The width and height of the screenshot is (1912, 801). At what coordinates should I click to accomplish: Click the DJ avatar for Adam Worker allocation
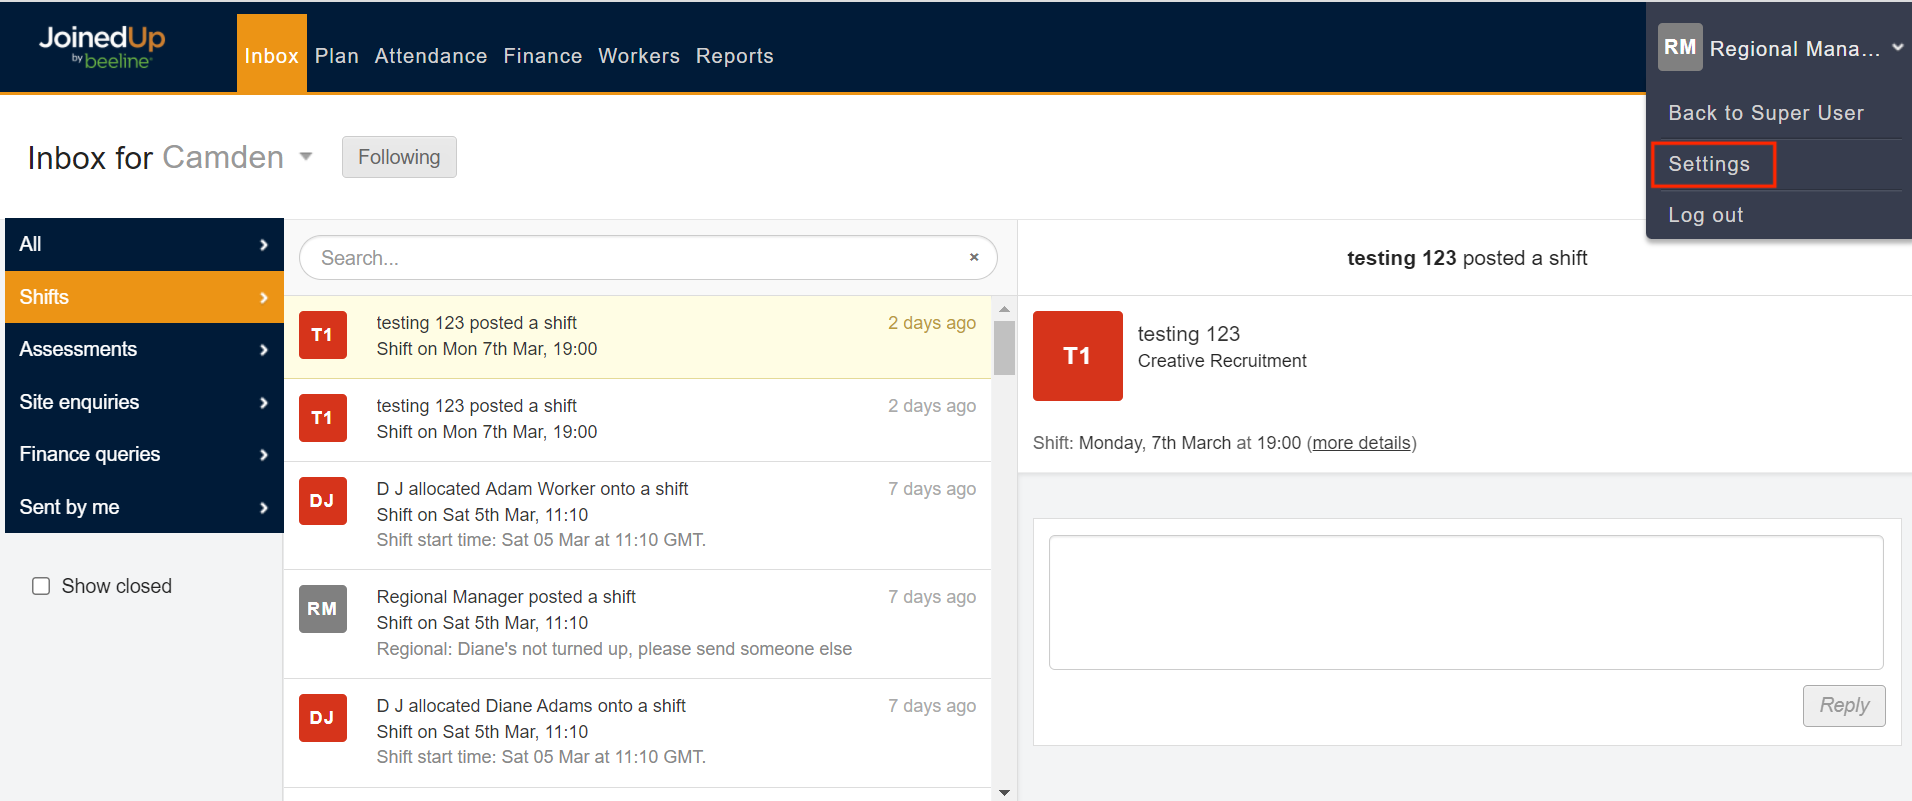tap(322, 501)
